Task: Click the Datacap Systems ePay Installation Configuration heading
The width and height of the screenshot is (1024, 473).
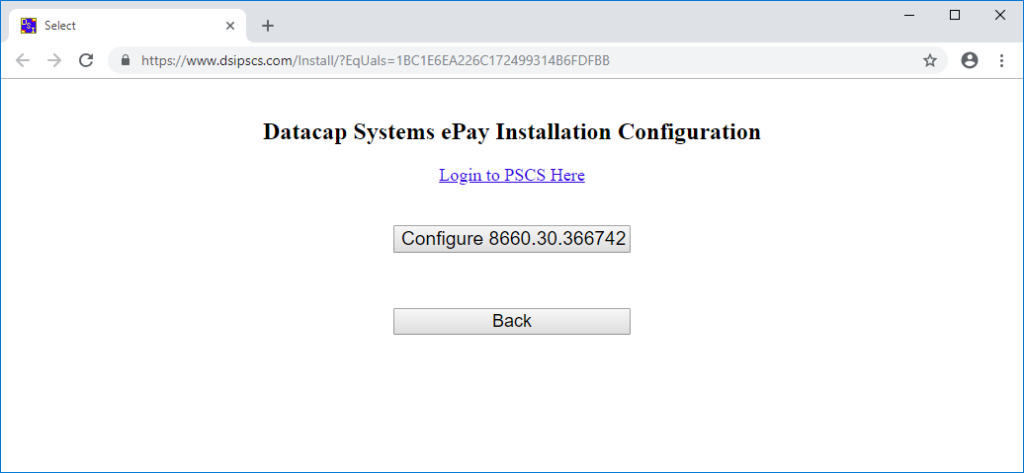Action: coord(511,131)
